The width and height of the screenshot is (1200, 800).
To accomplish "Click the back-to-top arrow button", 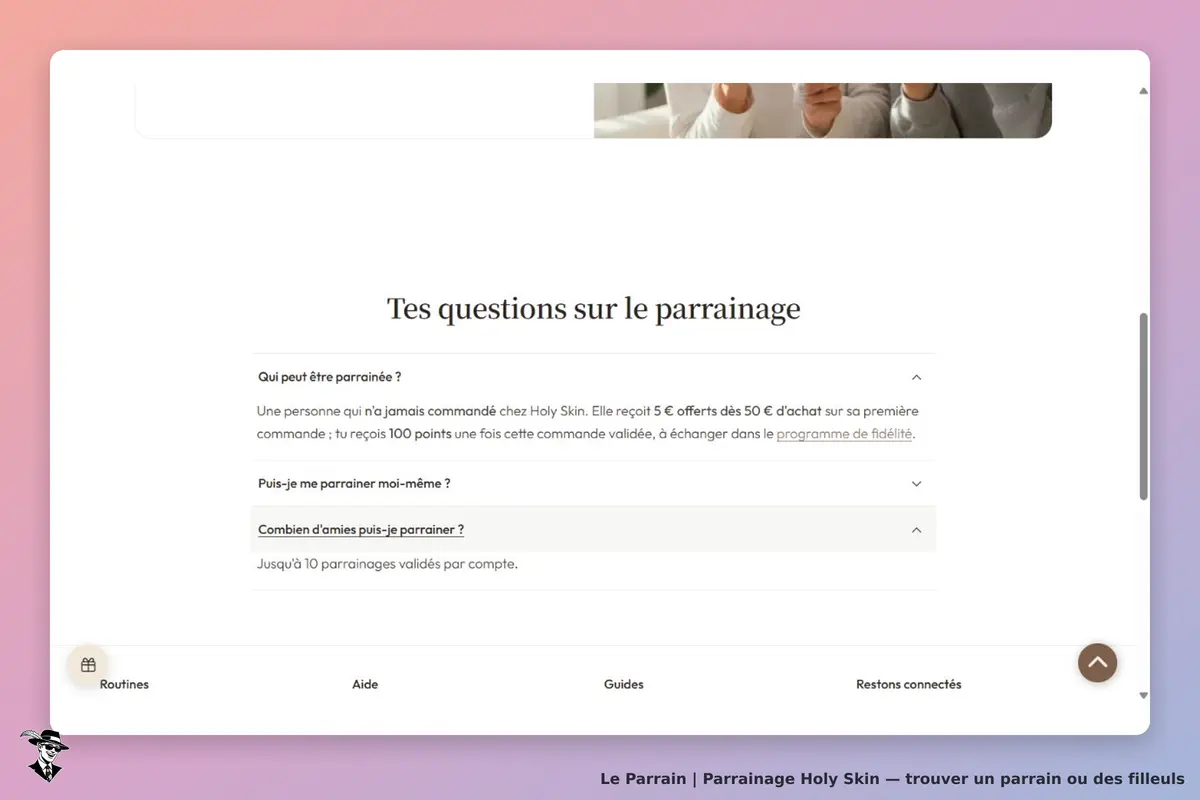I will [1097, 662].
